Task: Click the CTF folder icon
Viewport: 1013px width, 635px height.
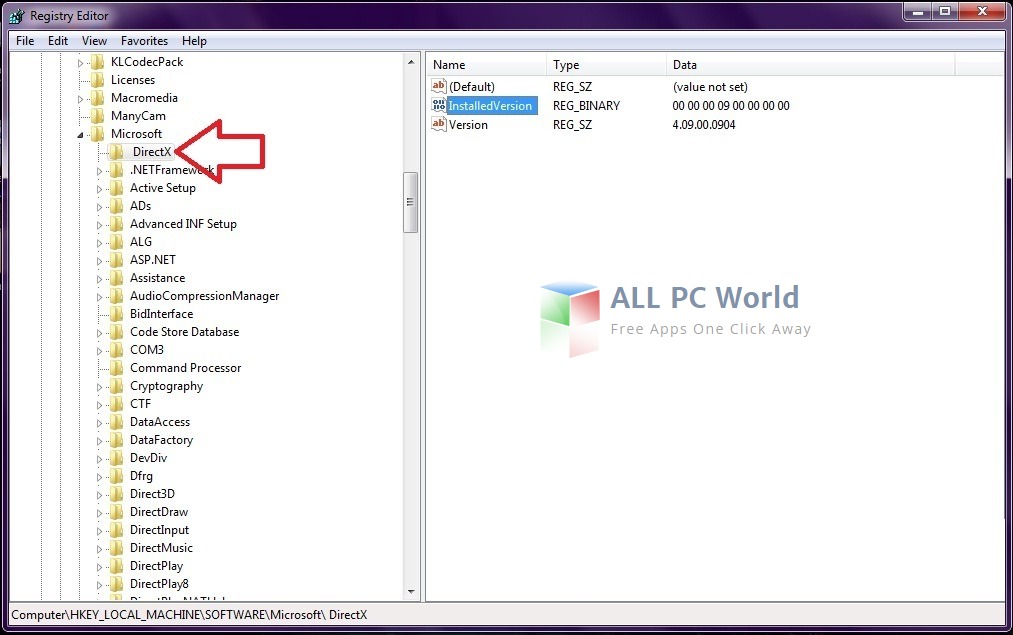Action: (x=116, y=404)
